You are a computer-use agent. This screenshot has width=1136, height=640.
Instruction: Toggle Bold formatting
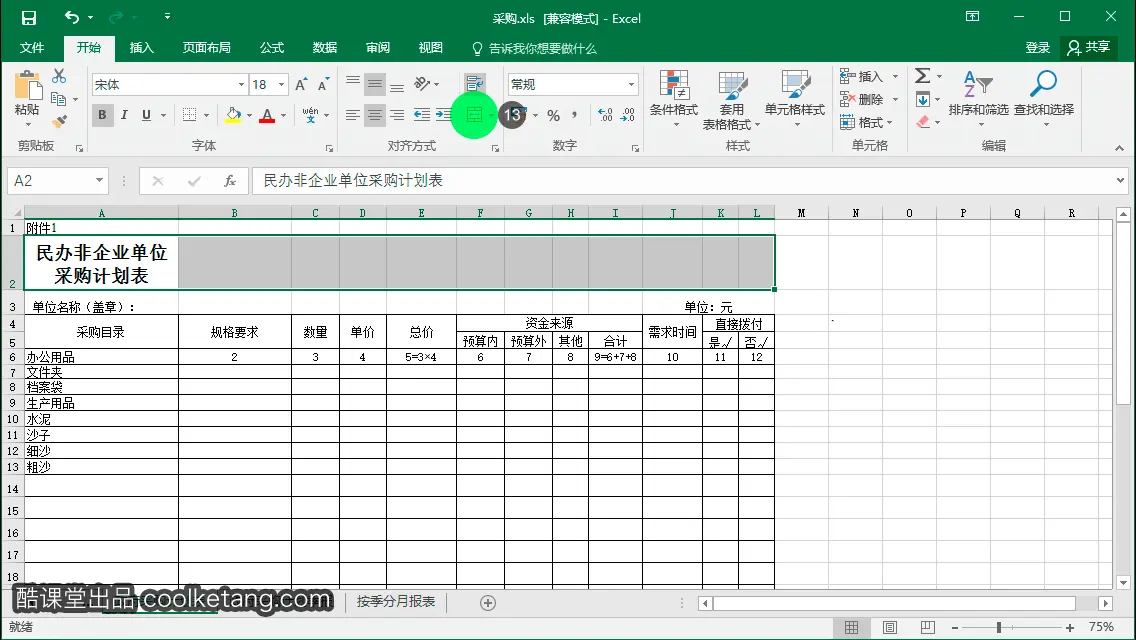(102, 115)
